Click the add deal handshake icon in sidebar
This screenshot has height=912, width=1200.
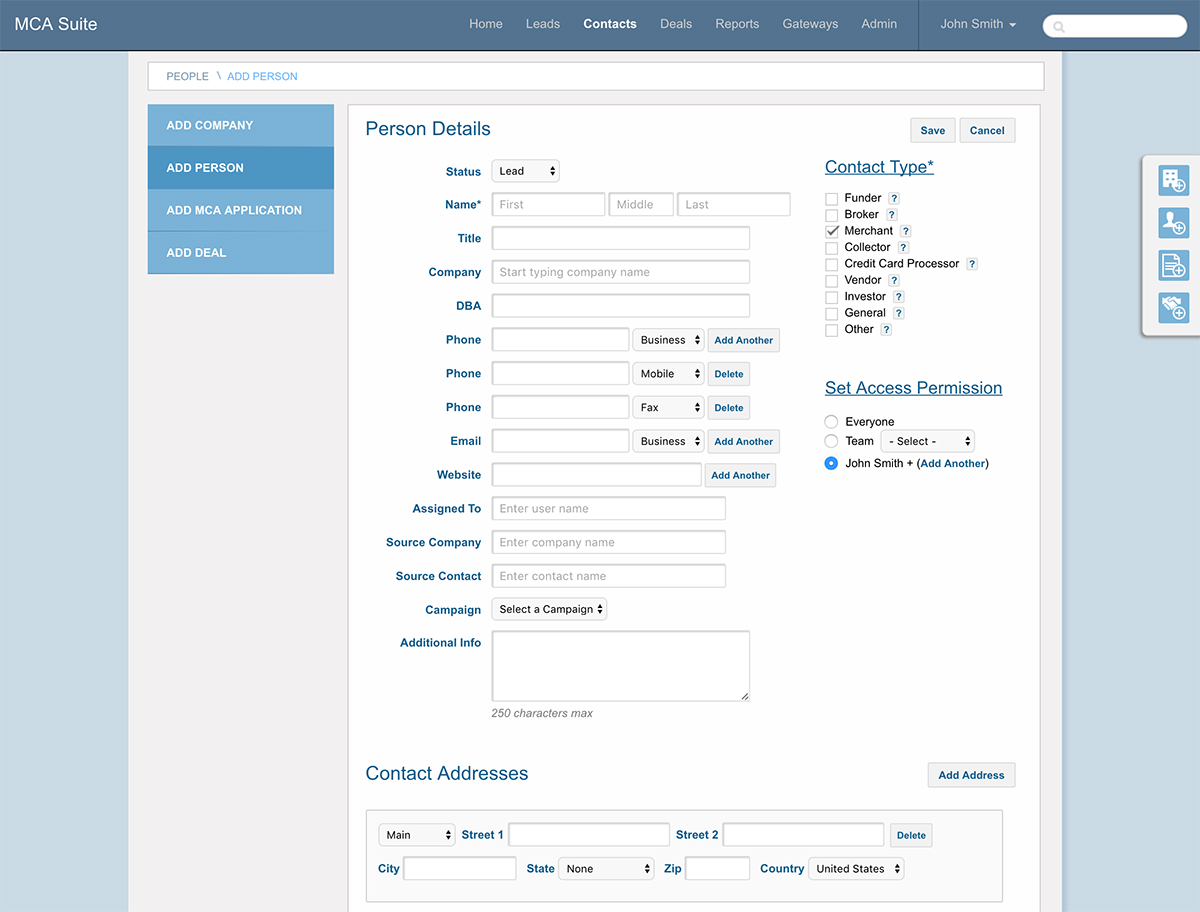[1173, 308]
